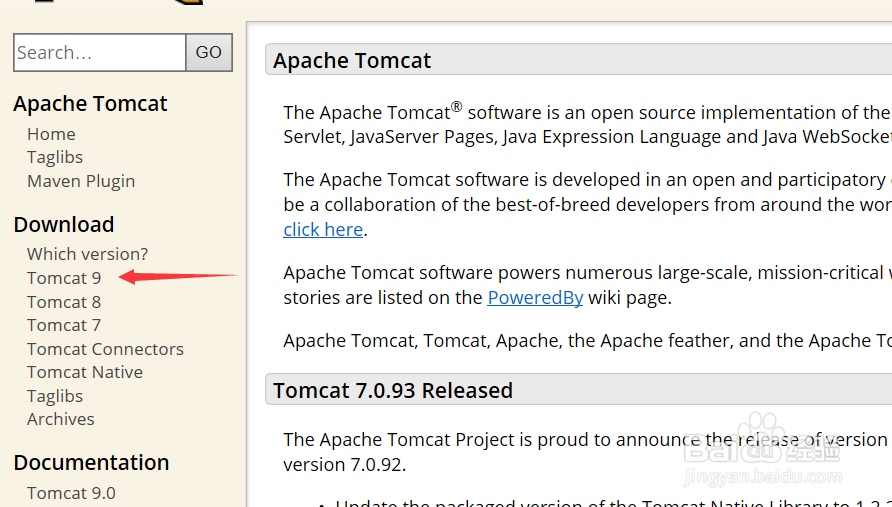Open Tomcat Native download link
Viewport: 892px width, 507px height.
(85, 372)
